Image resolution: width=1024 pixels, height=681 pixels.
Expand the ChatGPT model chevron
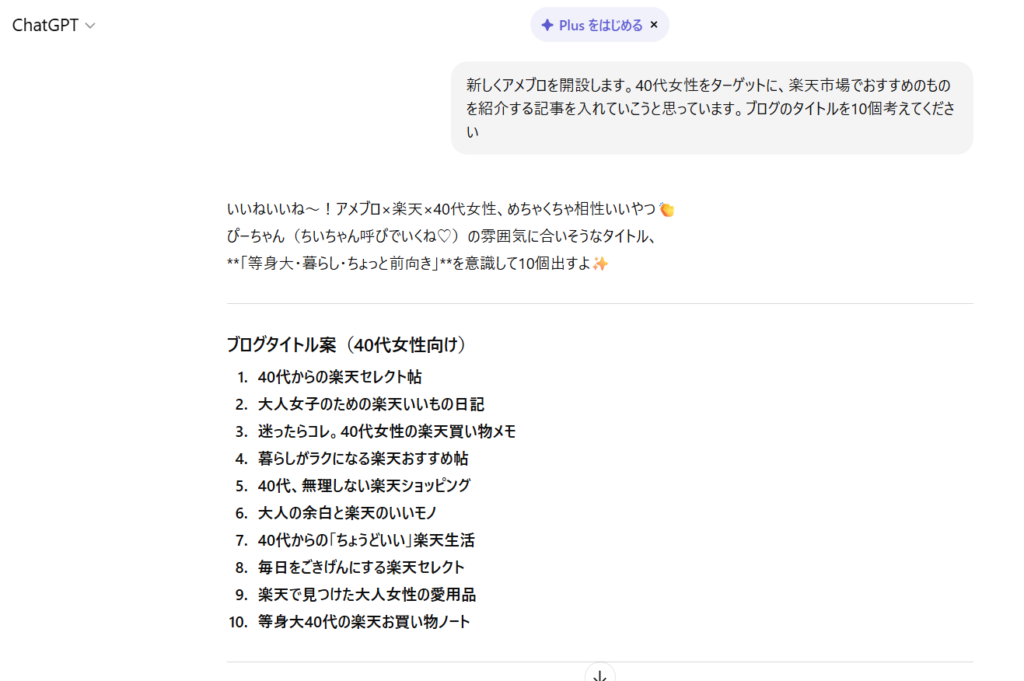(91, 26)
